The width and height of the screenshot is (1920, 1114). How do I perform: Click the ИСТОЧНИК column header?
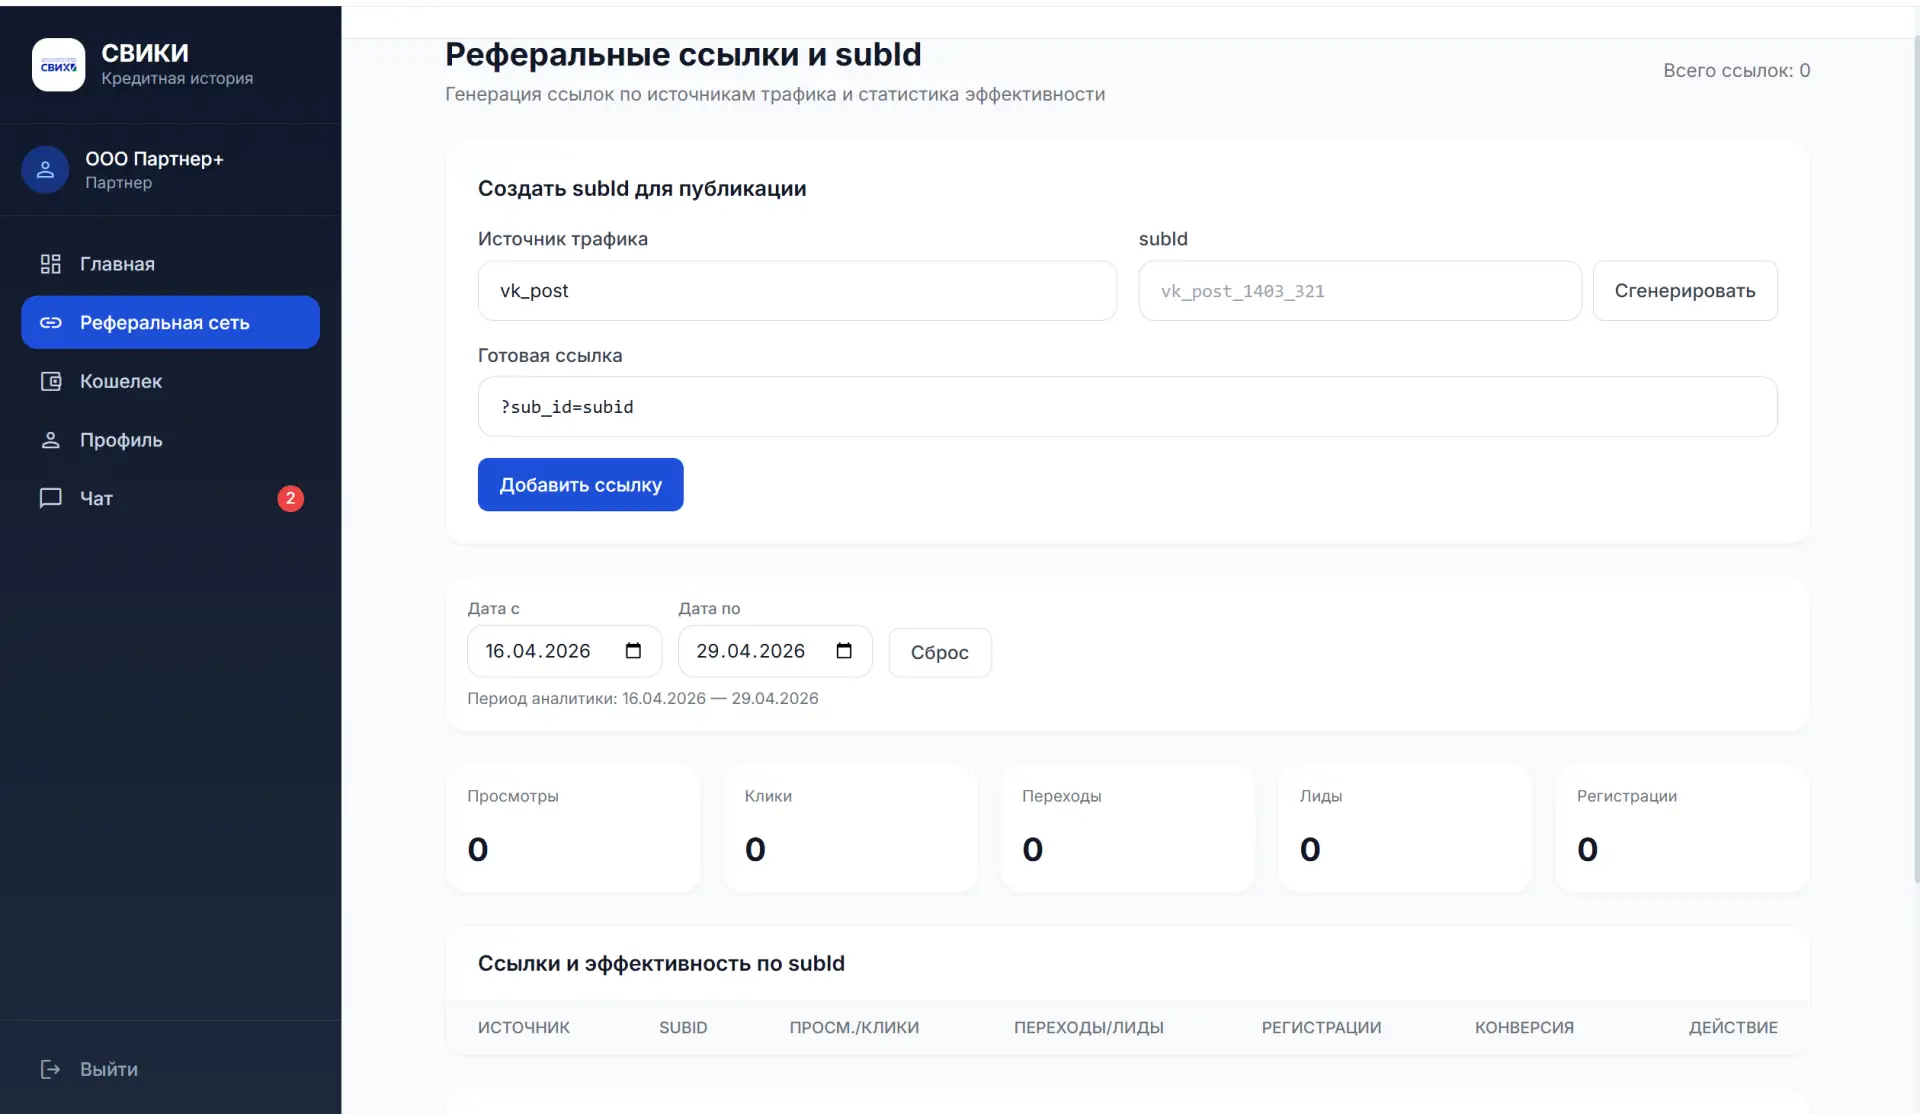tap(524, 1028)
